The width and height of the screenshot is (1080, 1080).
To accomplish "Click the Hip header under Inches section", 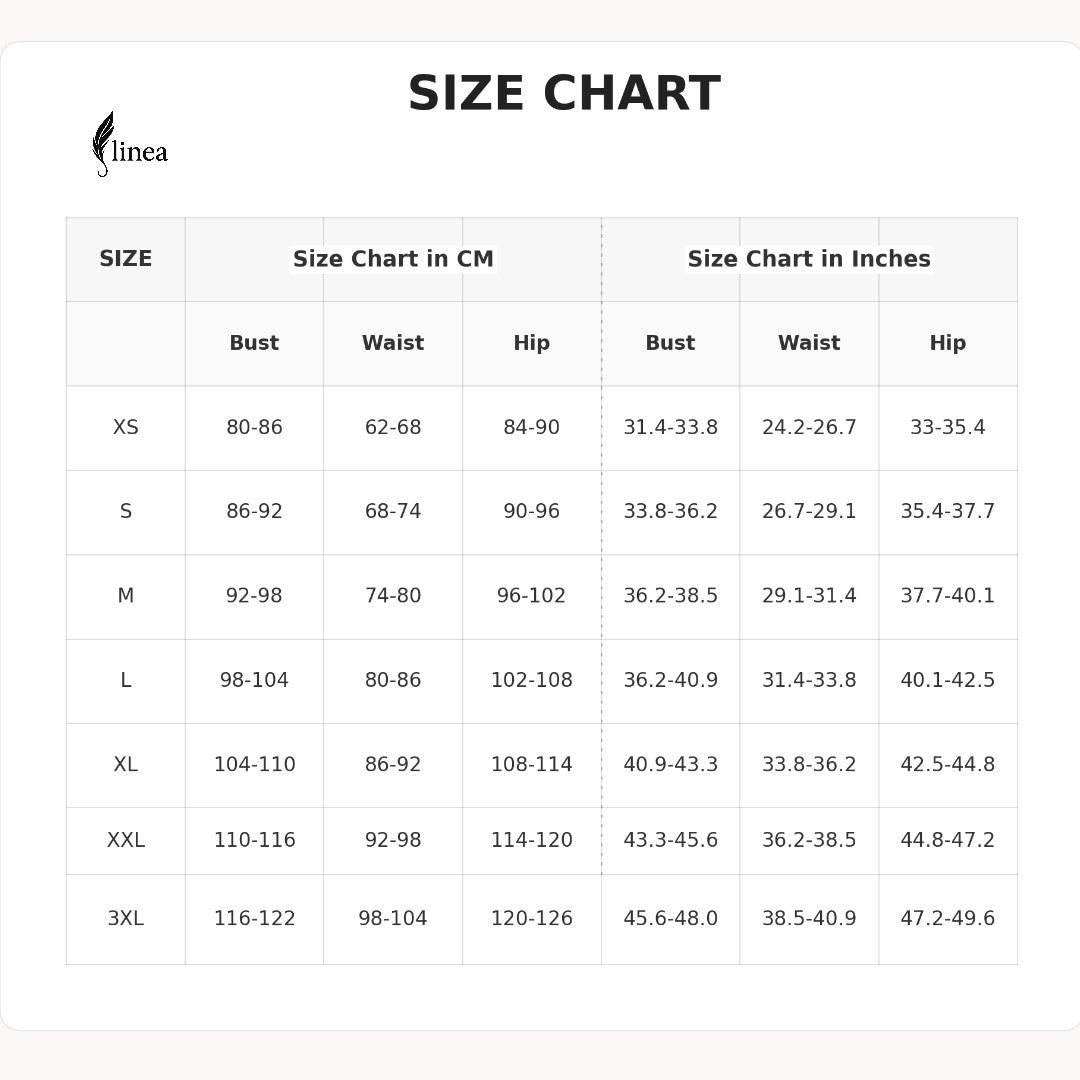I will (947, 343).
